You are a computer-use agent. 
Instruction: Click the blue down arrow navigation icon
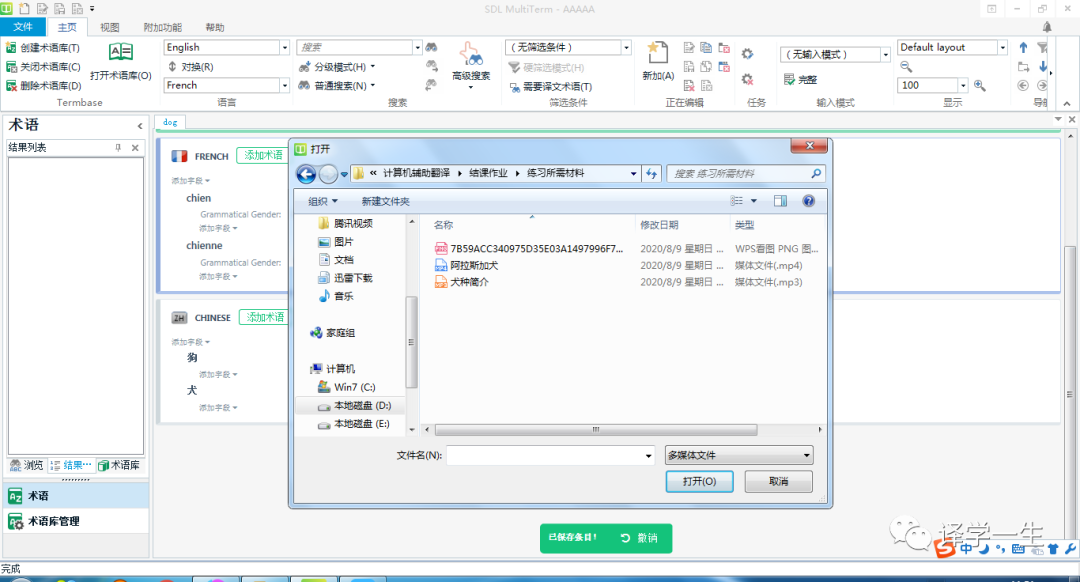coord(1043,67)
